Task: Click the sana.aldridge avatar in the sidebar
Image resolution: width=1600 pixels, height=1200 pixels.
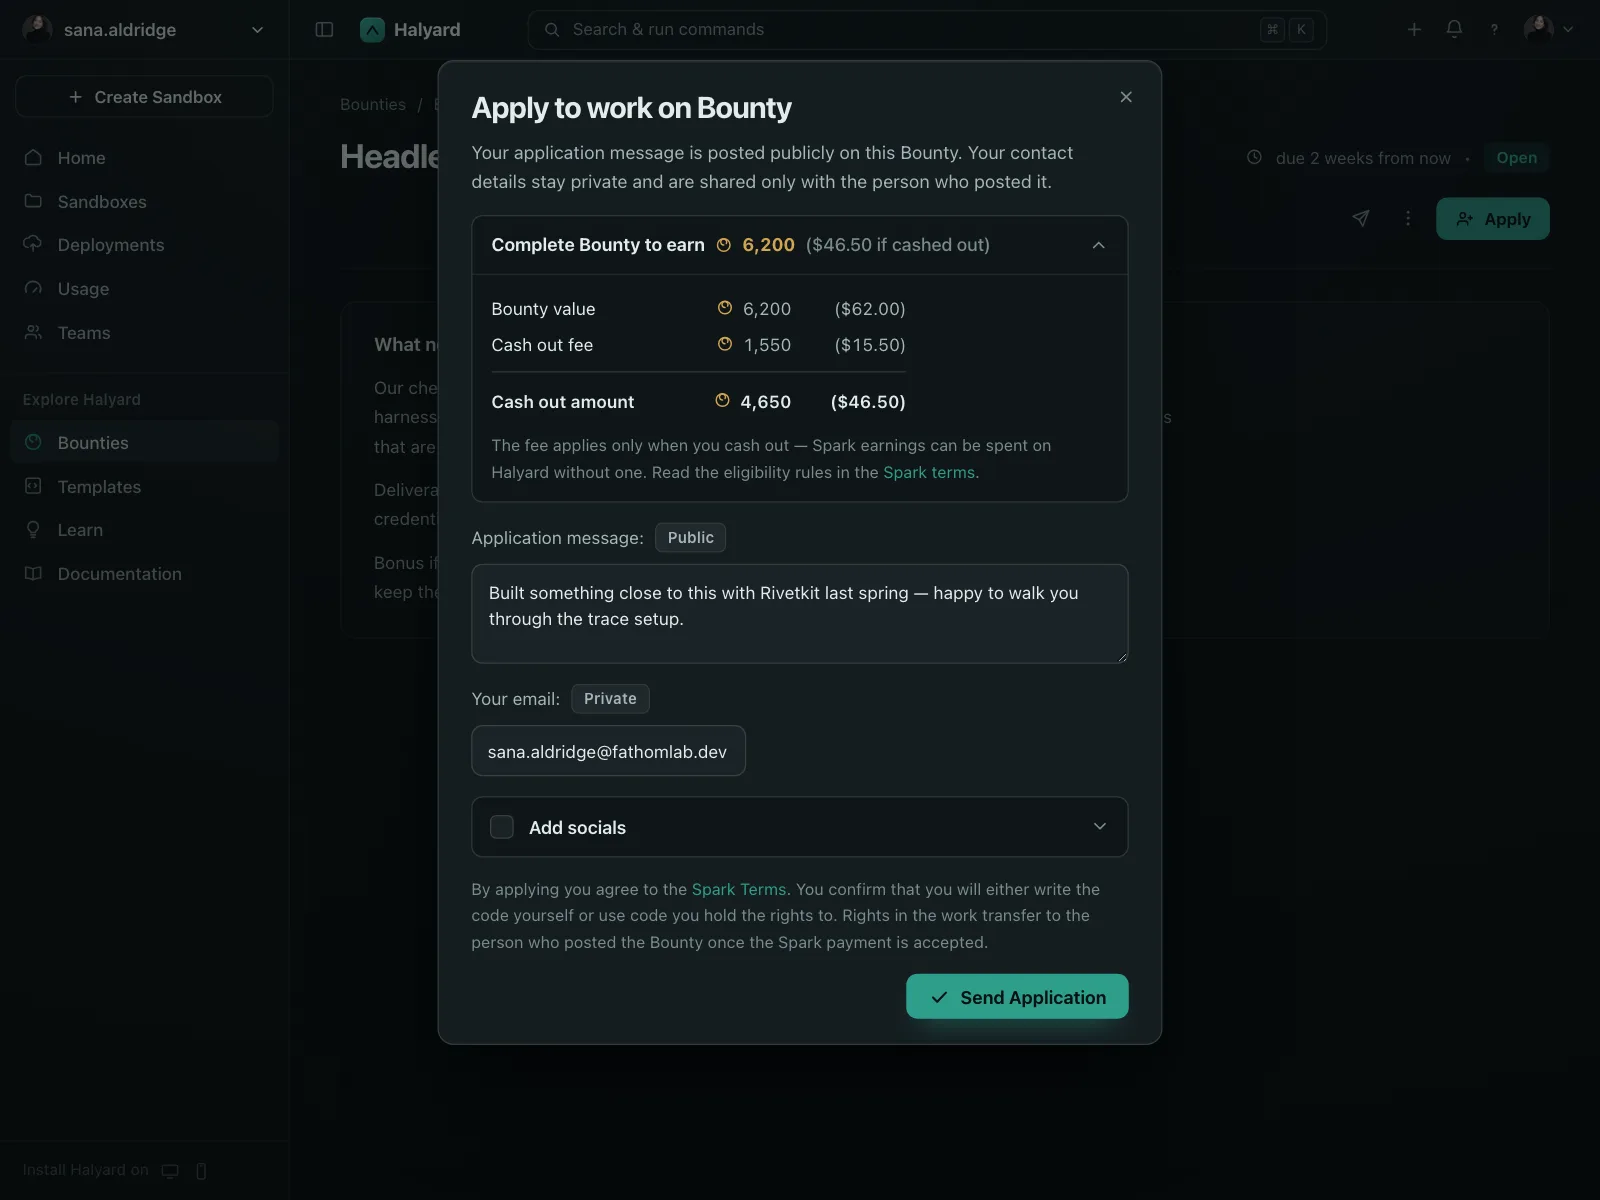Action: click(x=37, y=30)
